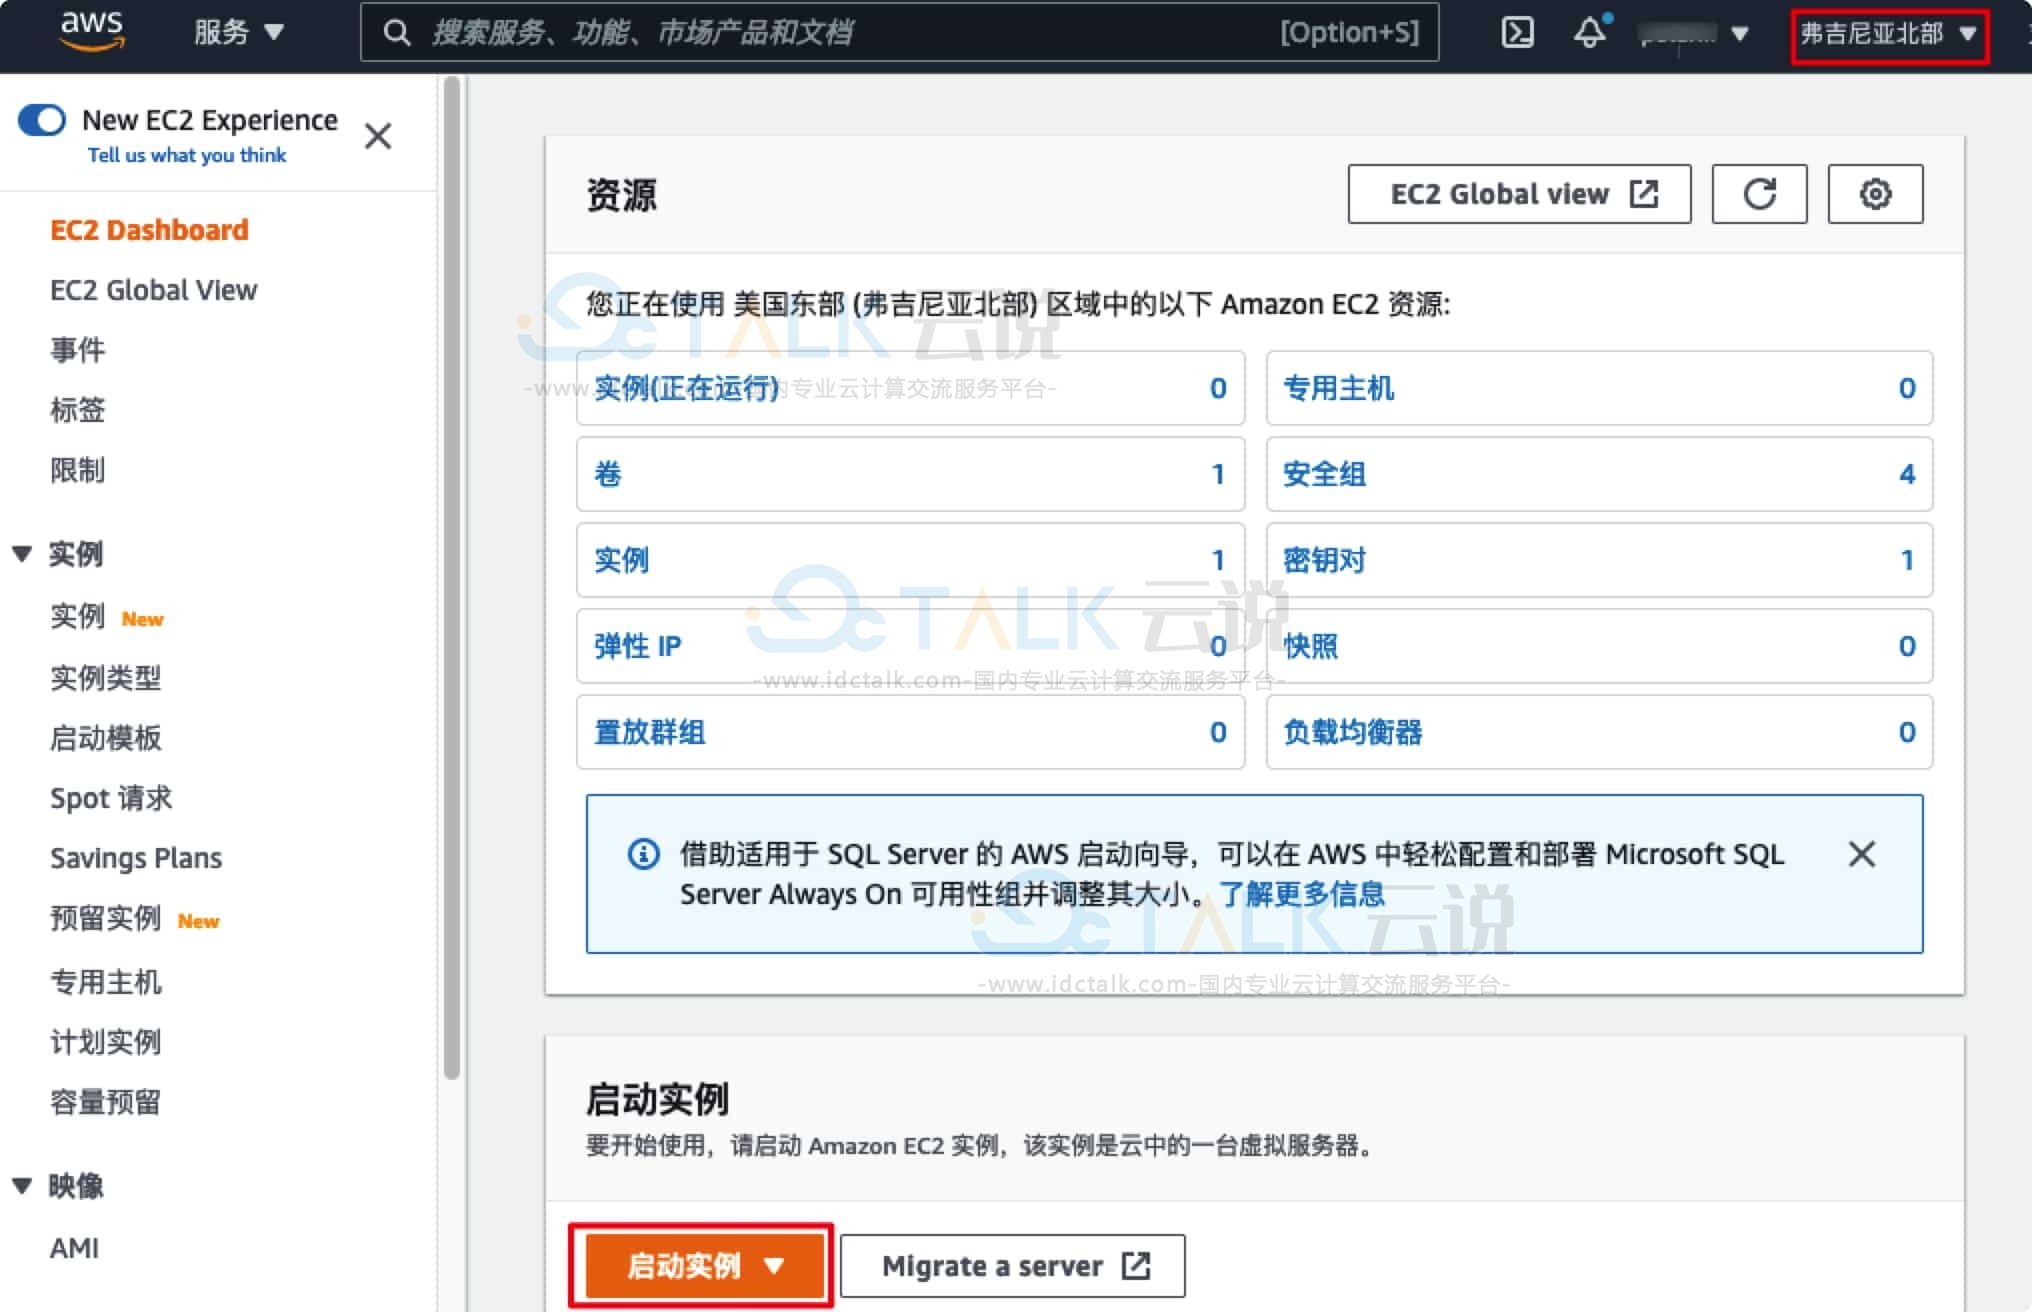Click the info icon in SQL Server notice
The height and width of the screenshot is (1312, 2032).
click(x=643, y=854)
